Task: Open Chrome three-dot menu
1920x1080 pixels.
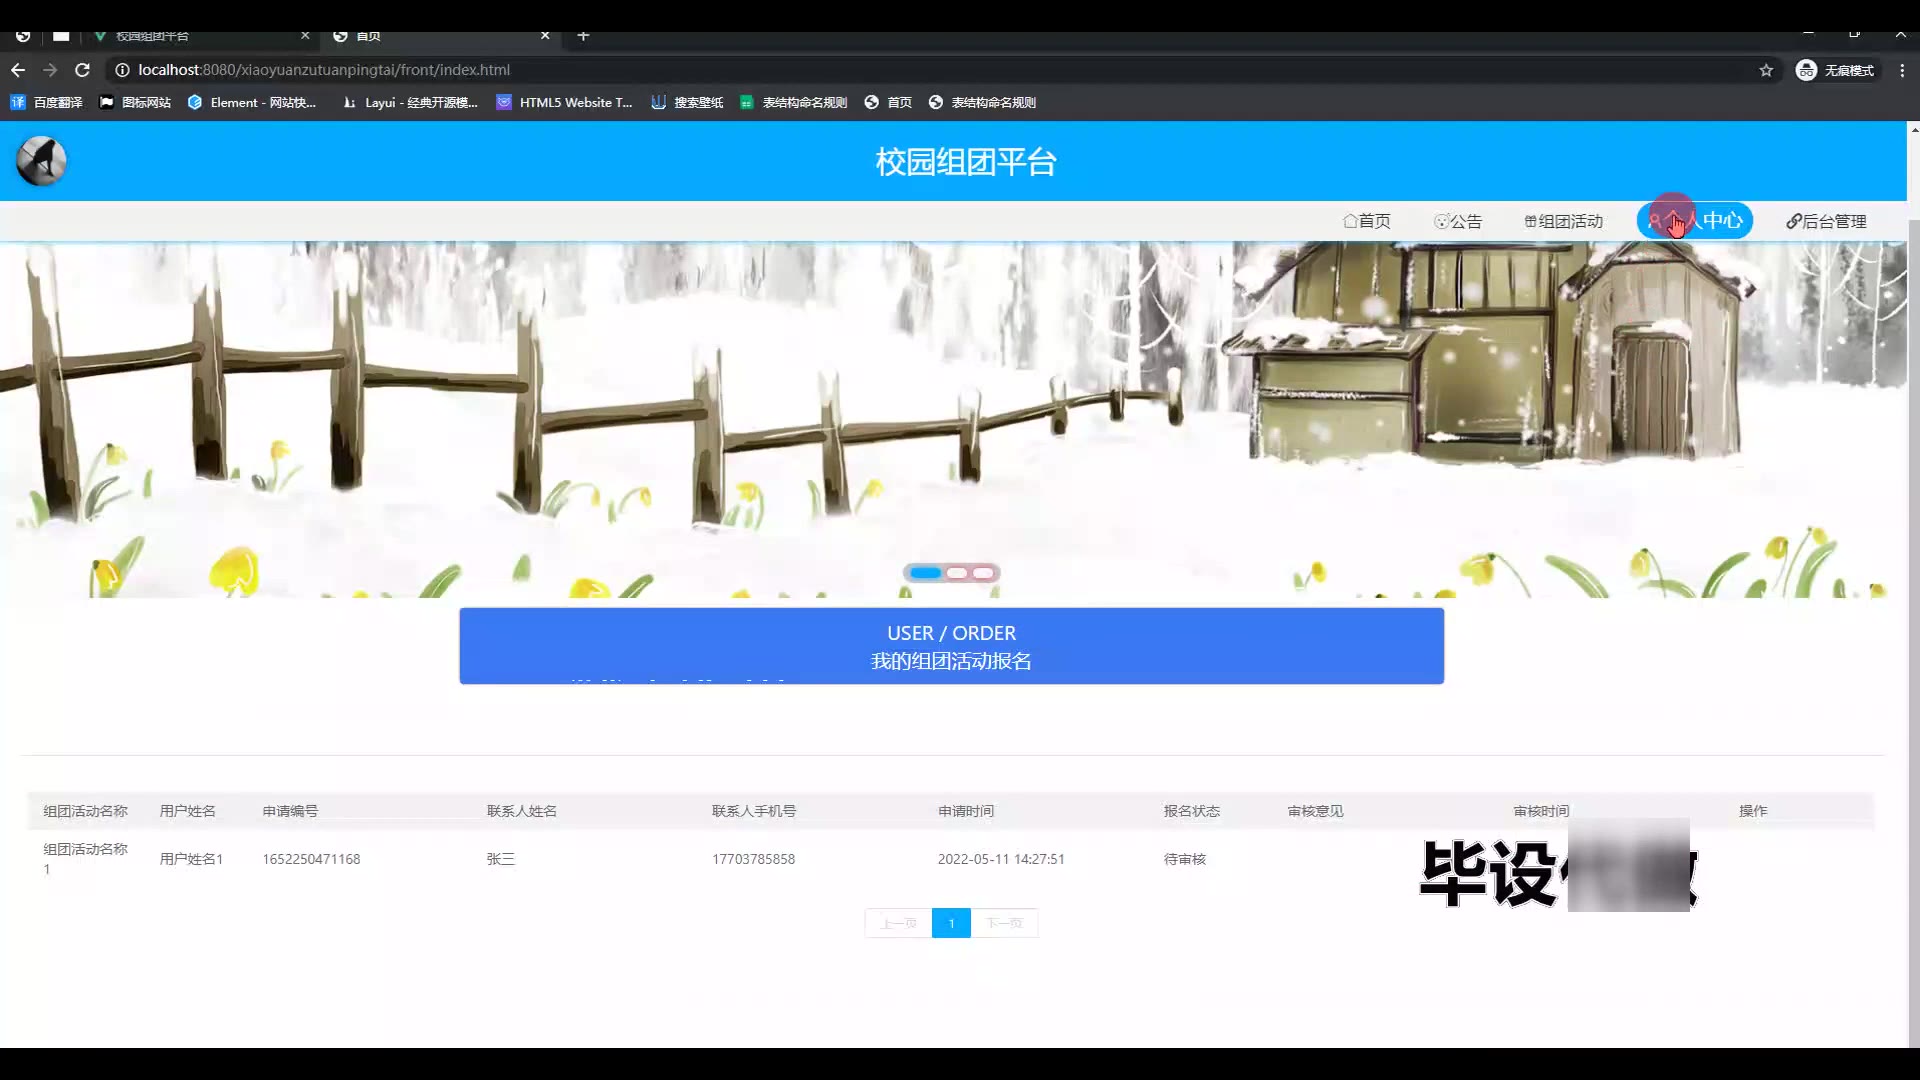Action: point(1902,70)
